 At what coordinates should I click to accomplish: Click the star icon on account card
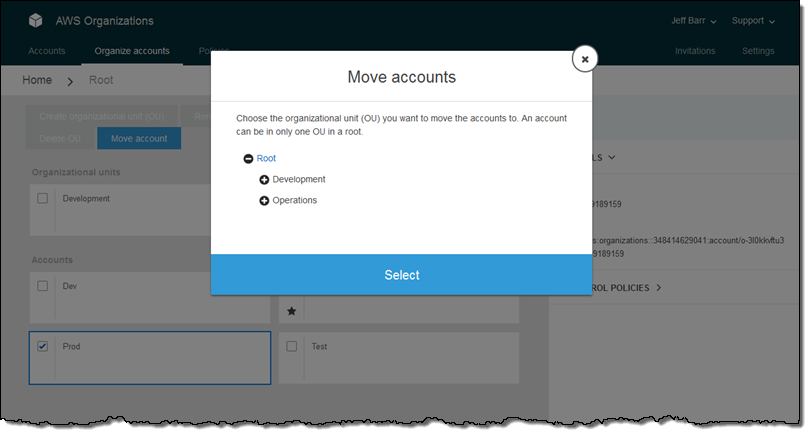tap(291, 311)
